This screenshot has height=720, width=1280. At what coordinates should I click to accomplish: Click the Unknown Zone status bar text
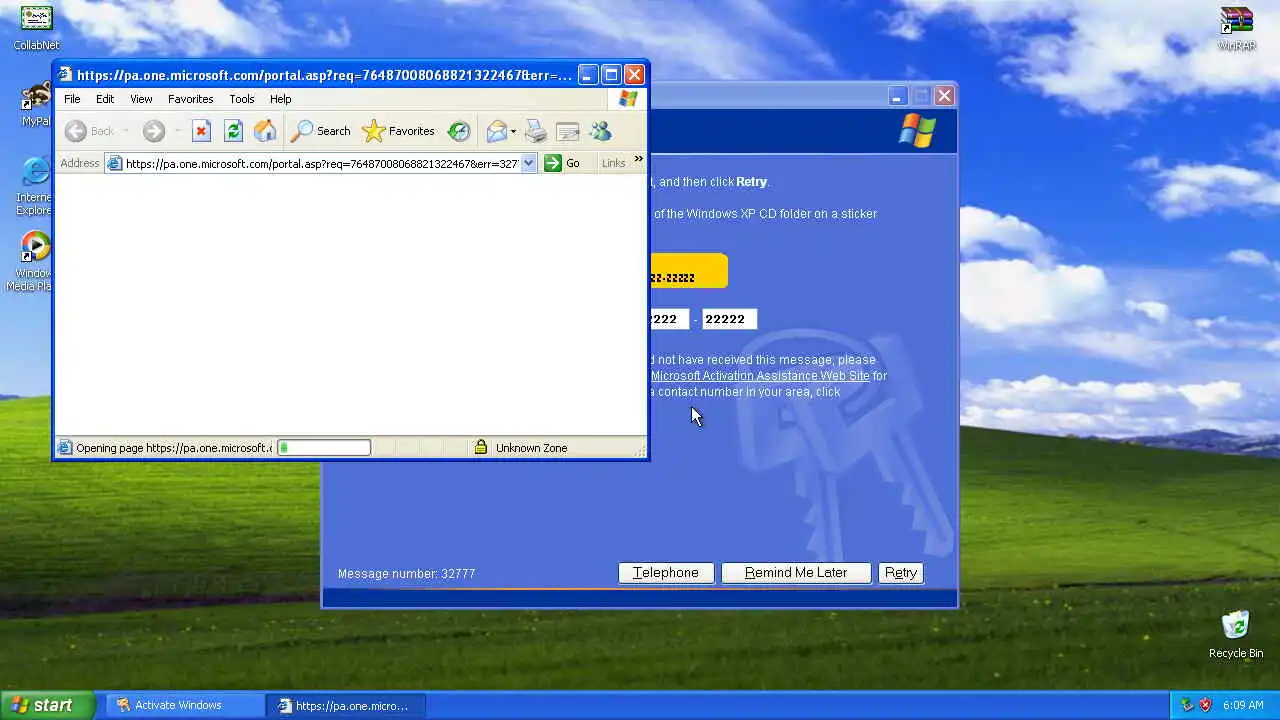531,448
